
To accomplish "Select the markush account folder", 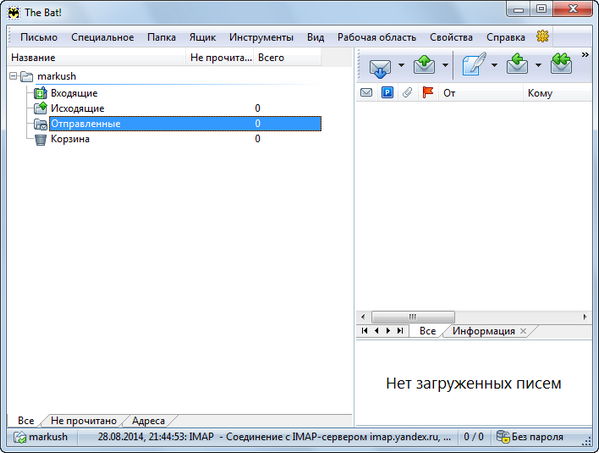I will coord(57,76).
